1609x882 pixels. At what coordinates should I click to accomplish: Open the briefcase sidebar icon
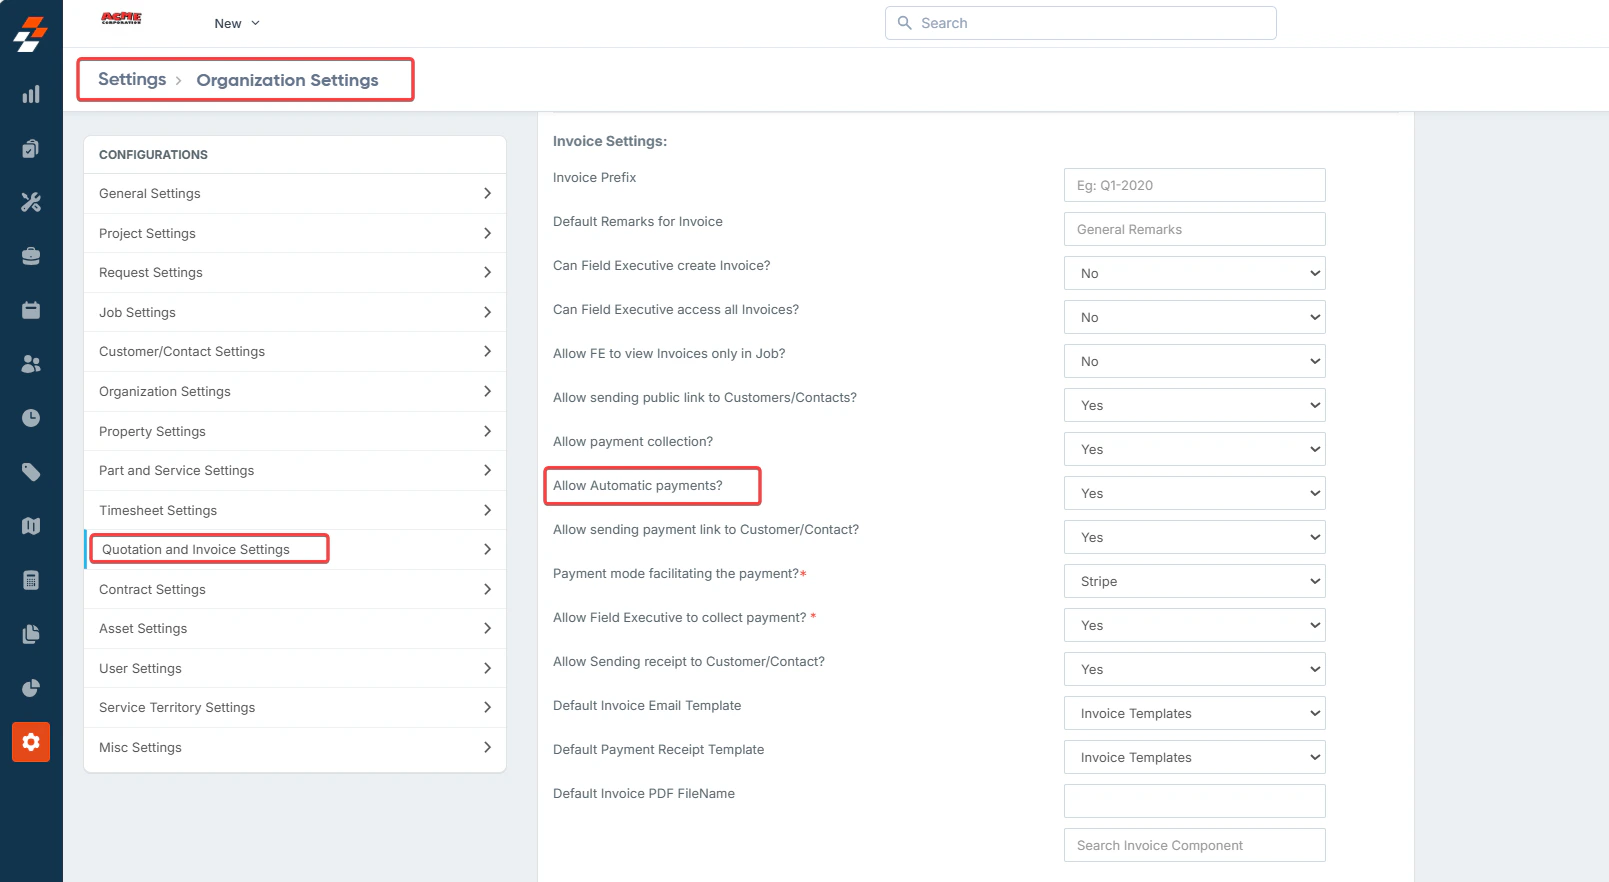31,256
